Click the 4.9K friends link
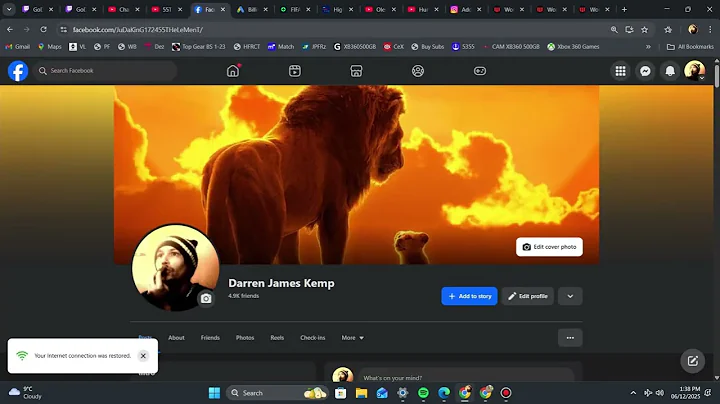This screenshot has width=720, height=404. tap(243, 296)
